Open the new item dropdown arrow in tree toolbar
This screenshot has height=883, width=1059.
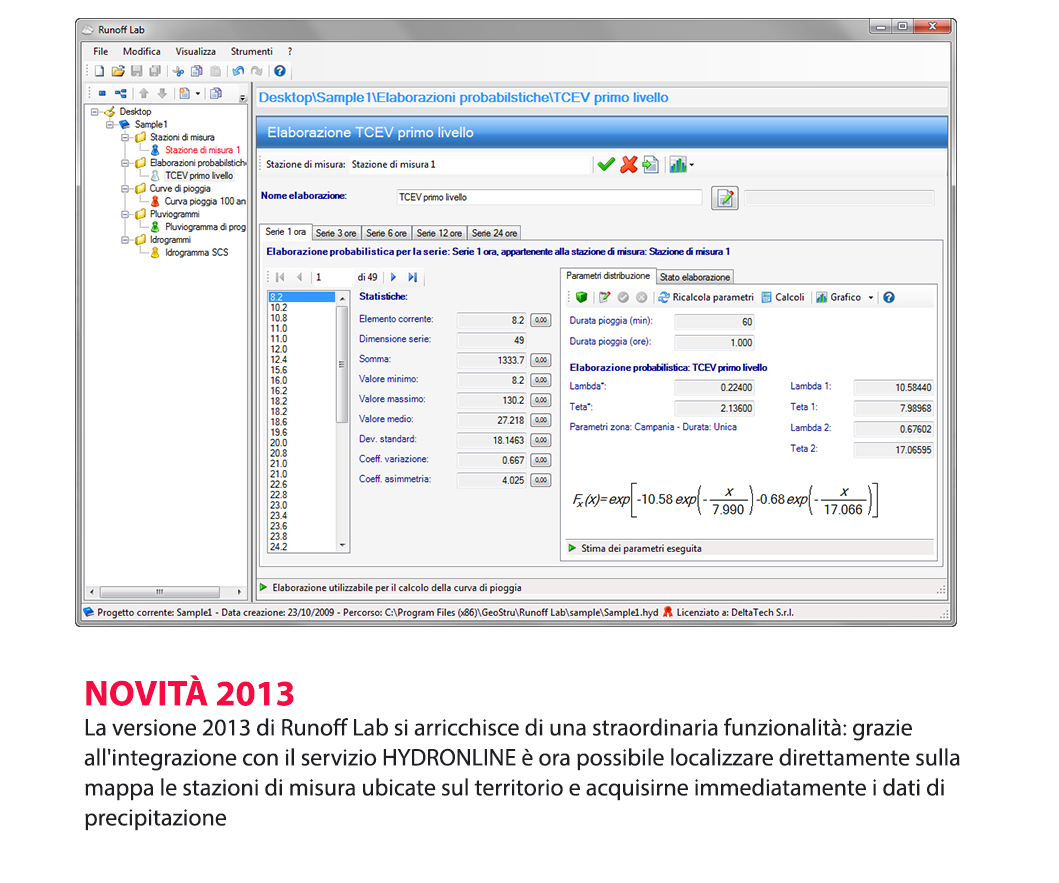point(198,93)
